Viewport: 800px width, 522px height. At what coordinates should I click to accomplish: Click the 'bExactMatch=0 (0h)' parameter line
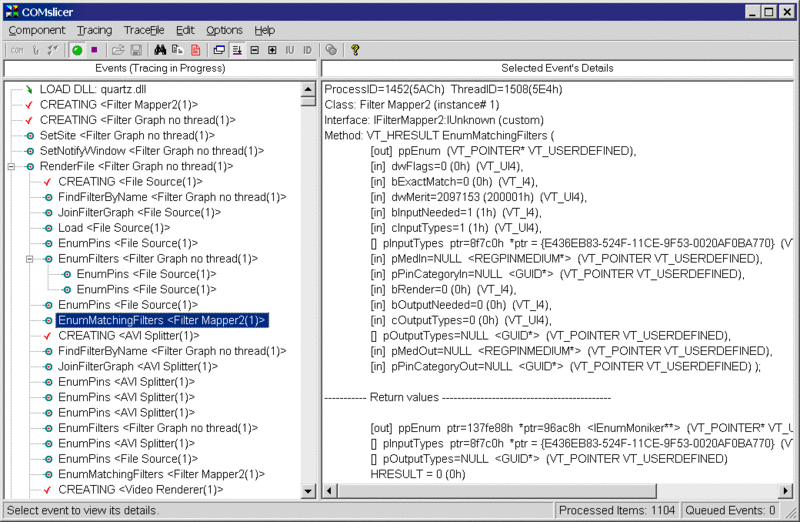454,182
